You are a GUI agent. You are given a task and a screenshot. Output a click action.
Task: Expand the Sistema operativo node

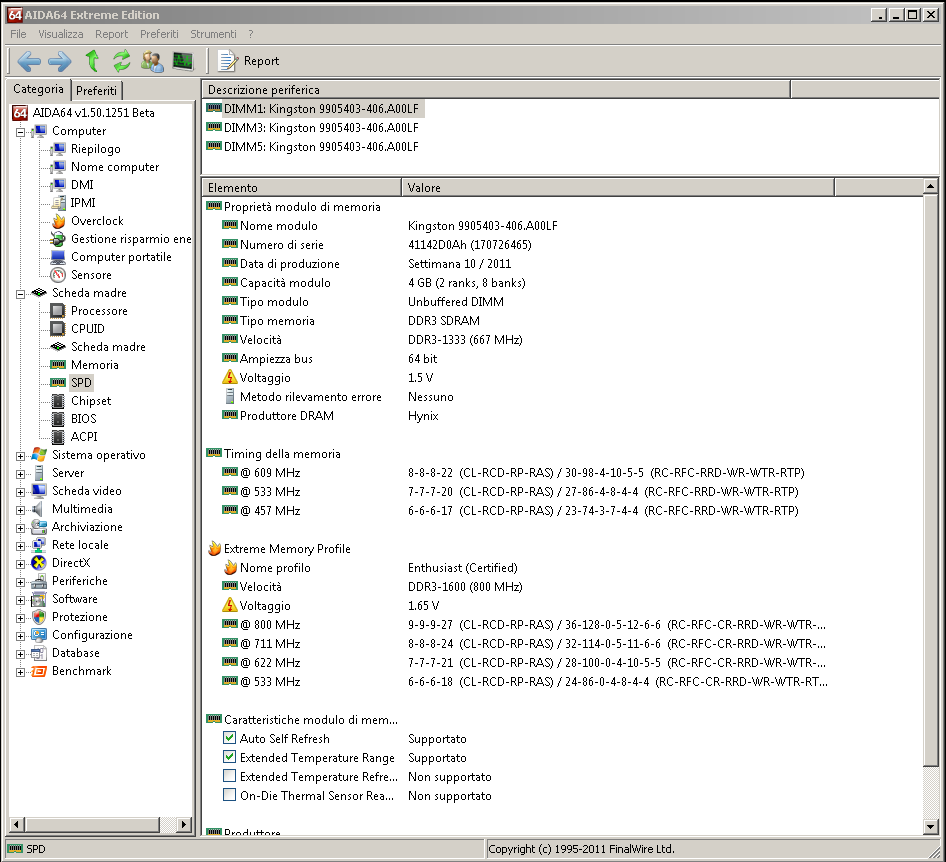coord(21,456)
